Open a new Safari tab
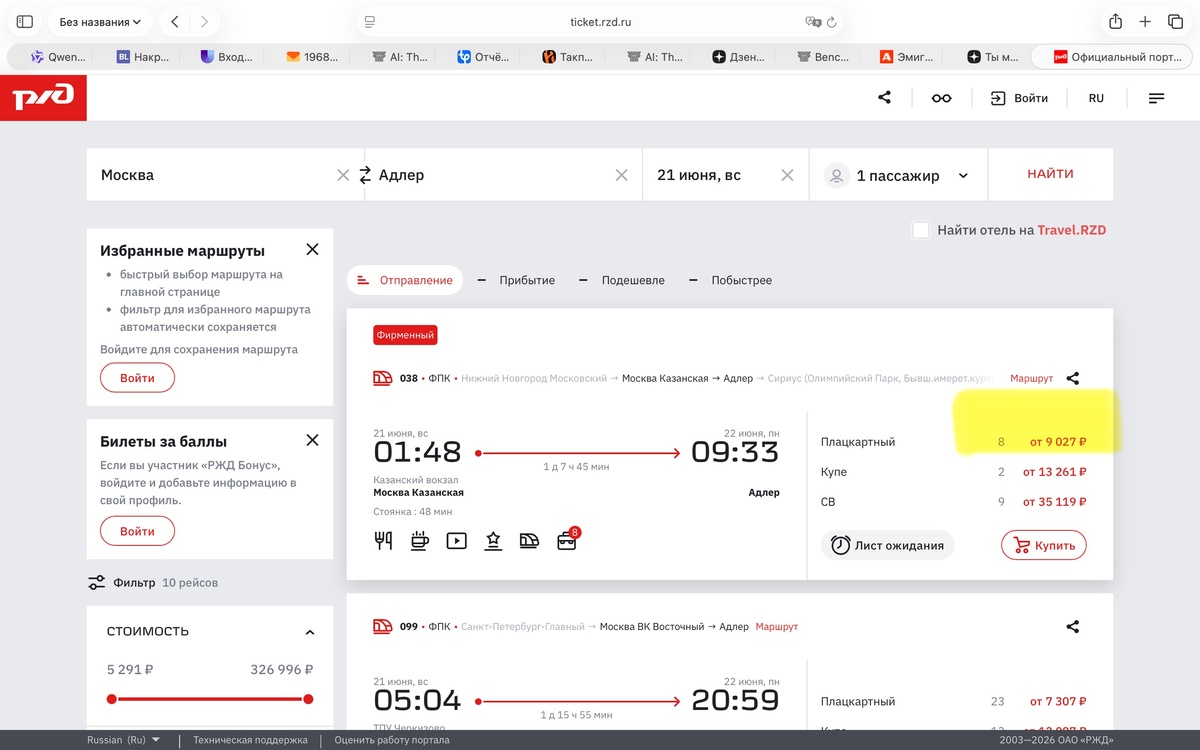The image size is (1200, 750). point(1146,21)
